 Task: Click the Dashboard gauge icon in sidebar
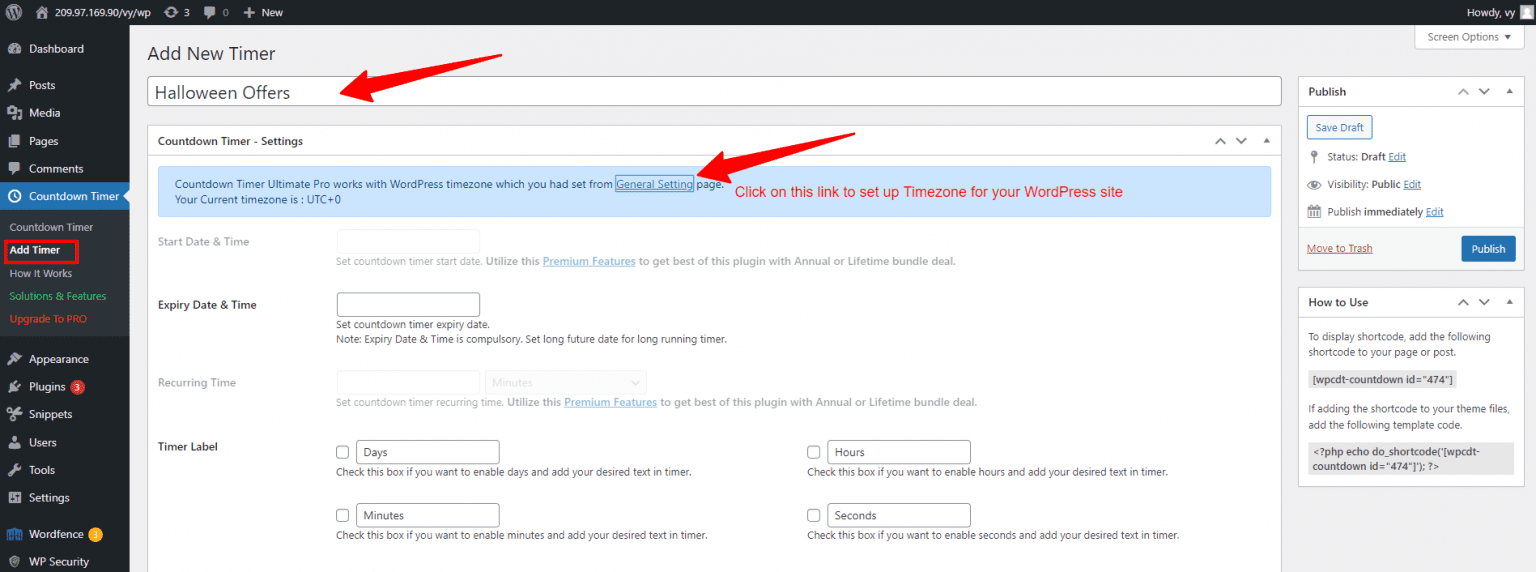[15, 49]
